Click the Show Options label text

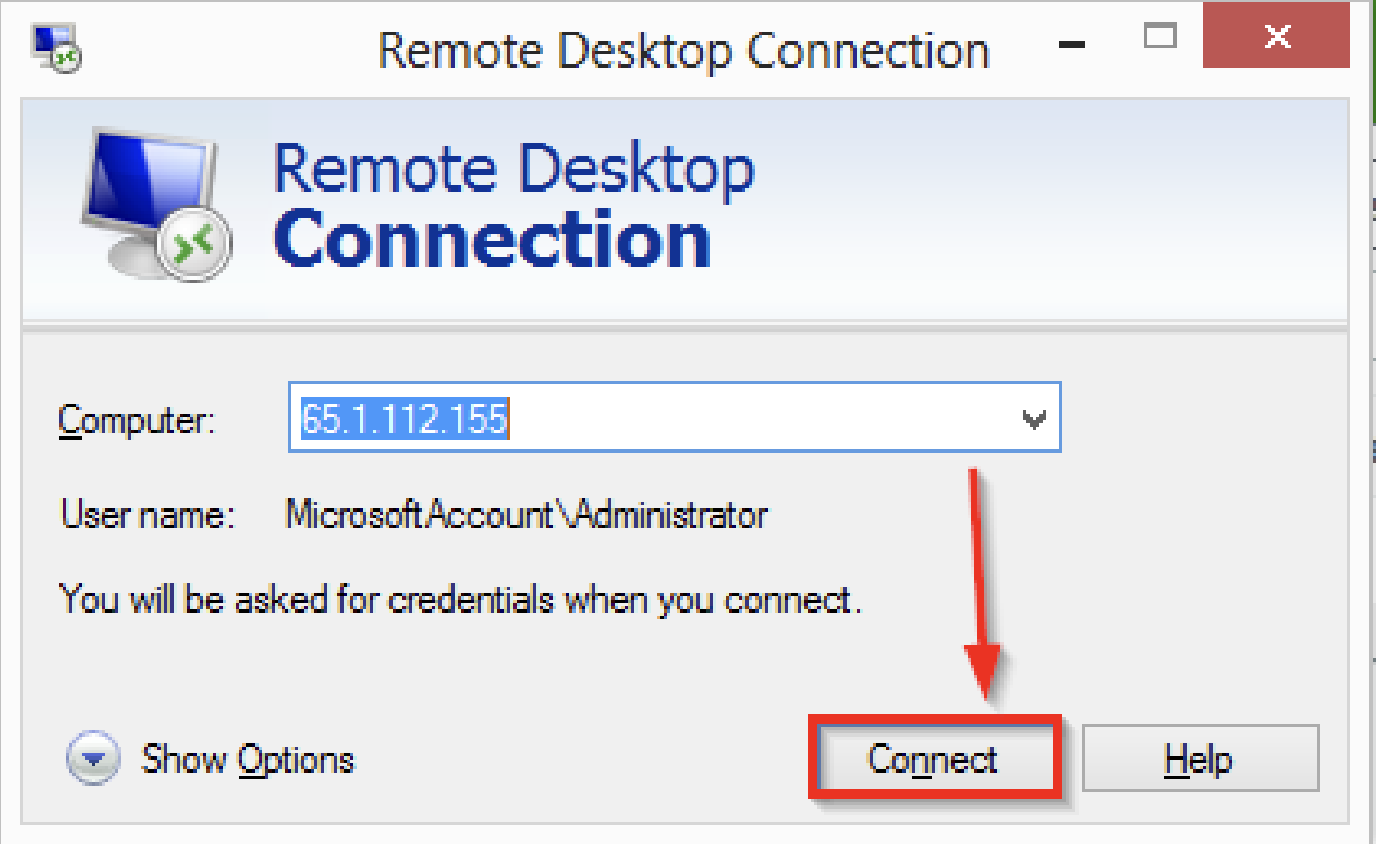tap(248, 760)
